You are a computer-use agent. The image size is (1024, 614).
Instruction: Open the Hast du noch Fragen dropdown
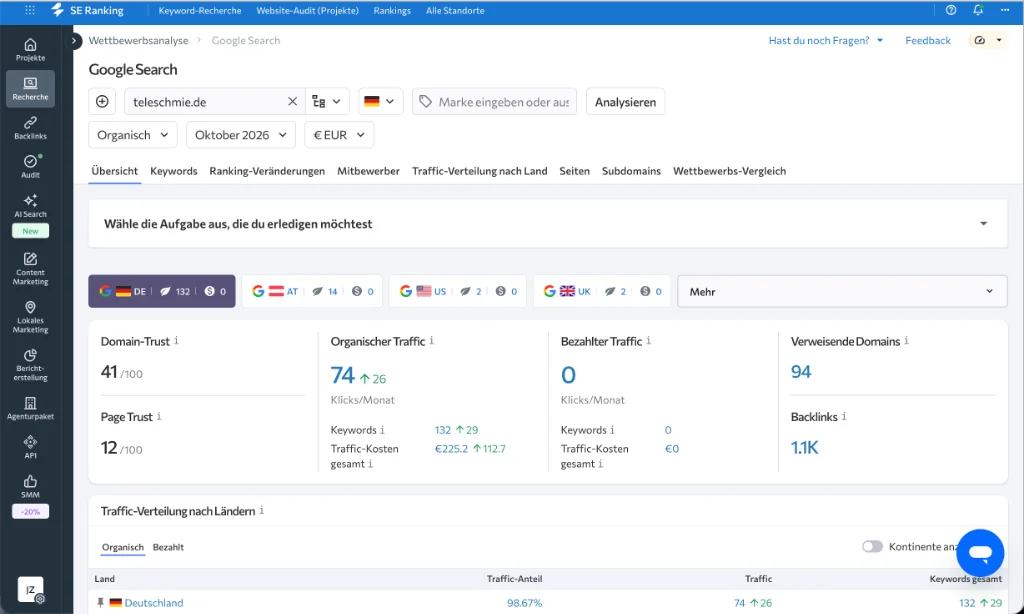click(x=826, y=40)
